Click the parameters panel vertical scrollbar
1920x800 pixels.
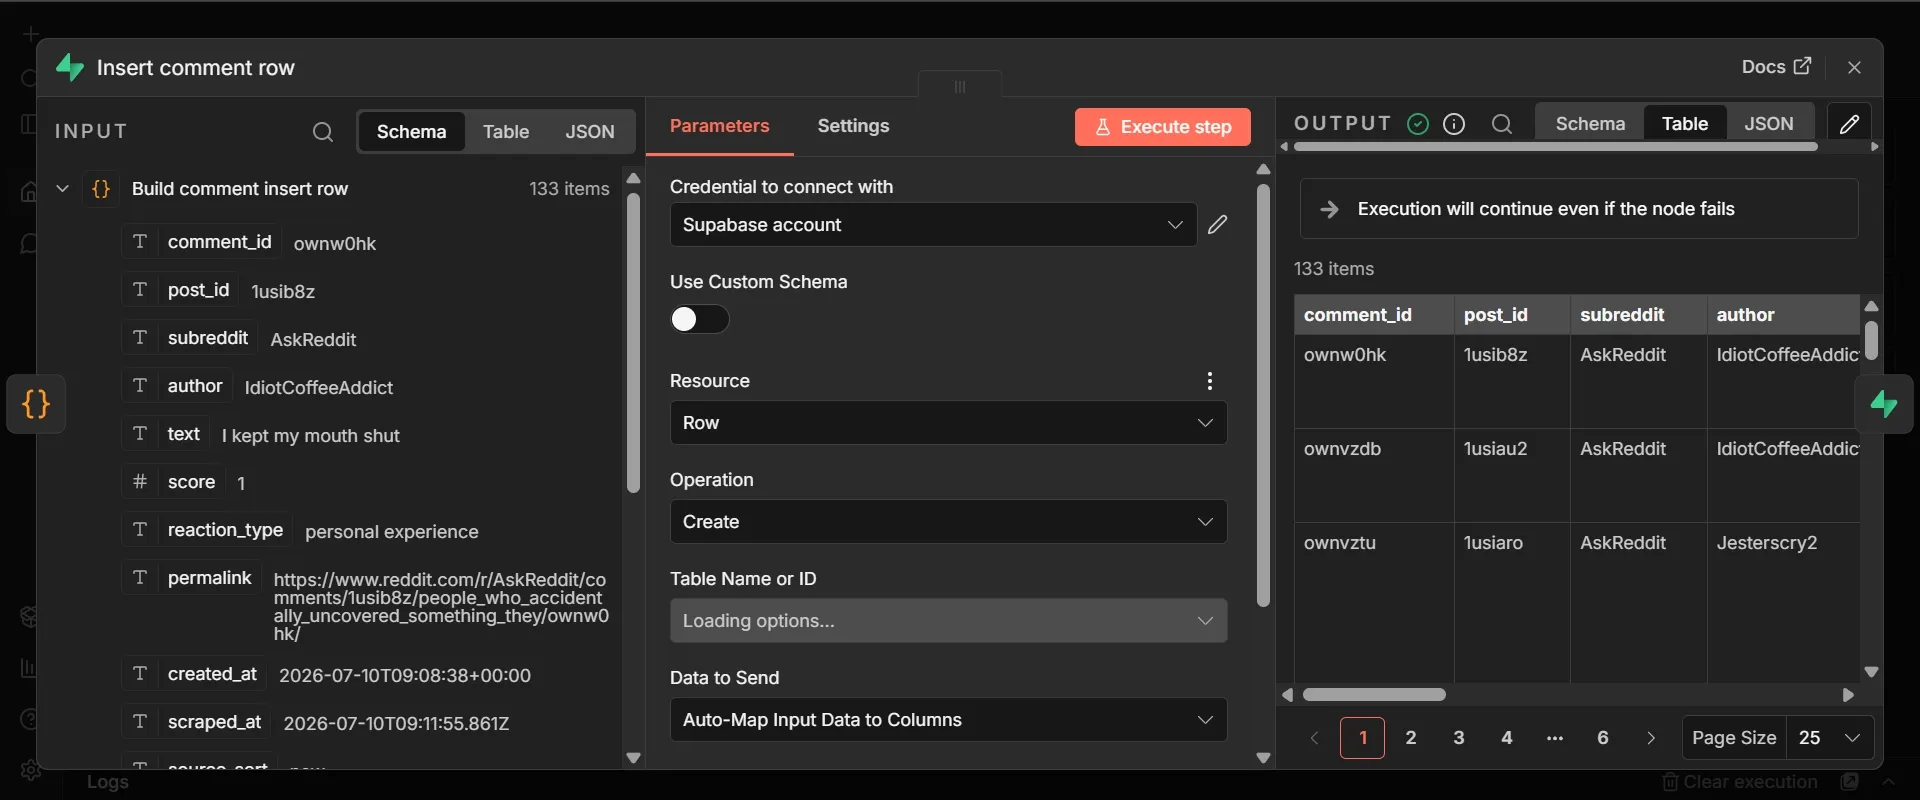pyautogui.click(x=1263, y=396)
